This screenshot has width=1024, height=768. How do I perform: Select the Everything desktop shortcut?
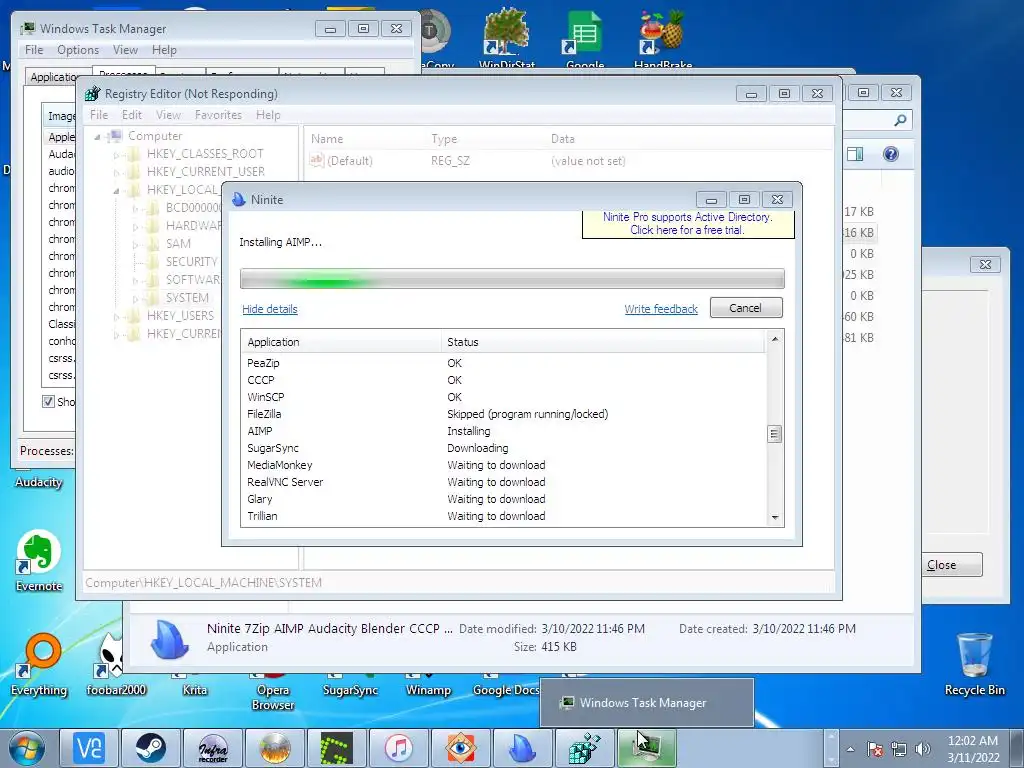coord(39,665)
